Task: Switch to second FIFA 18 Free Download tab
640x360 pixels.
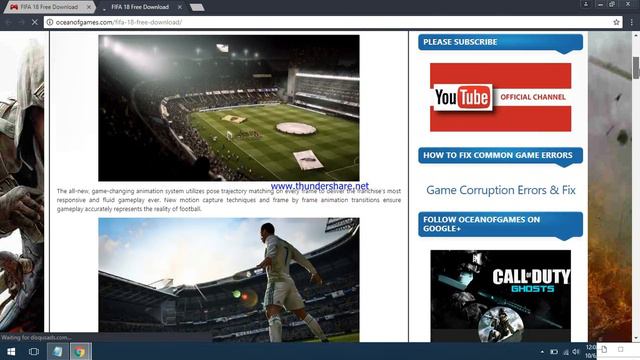Action: click(x=140, y=7)
